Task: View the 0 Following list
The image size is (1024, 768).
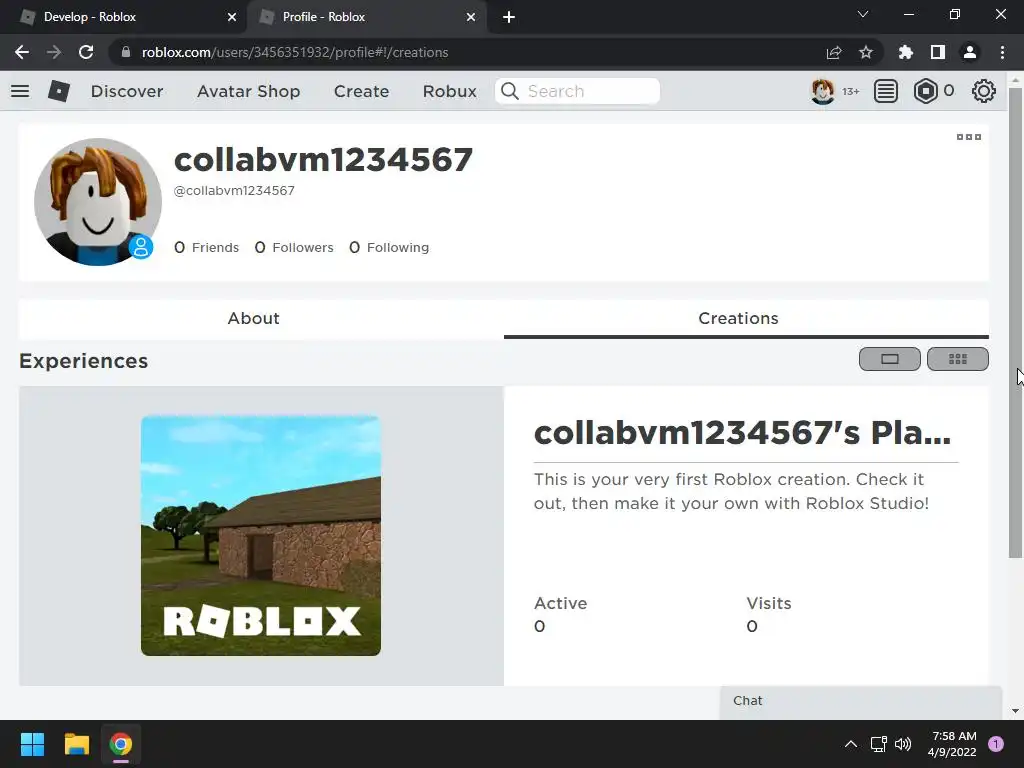Action: point(389,248)
